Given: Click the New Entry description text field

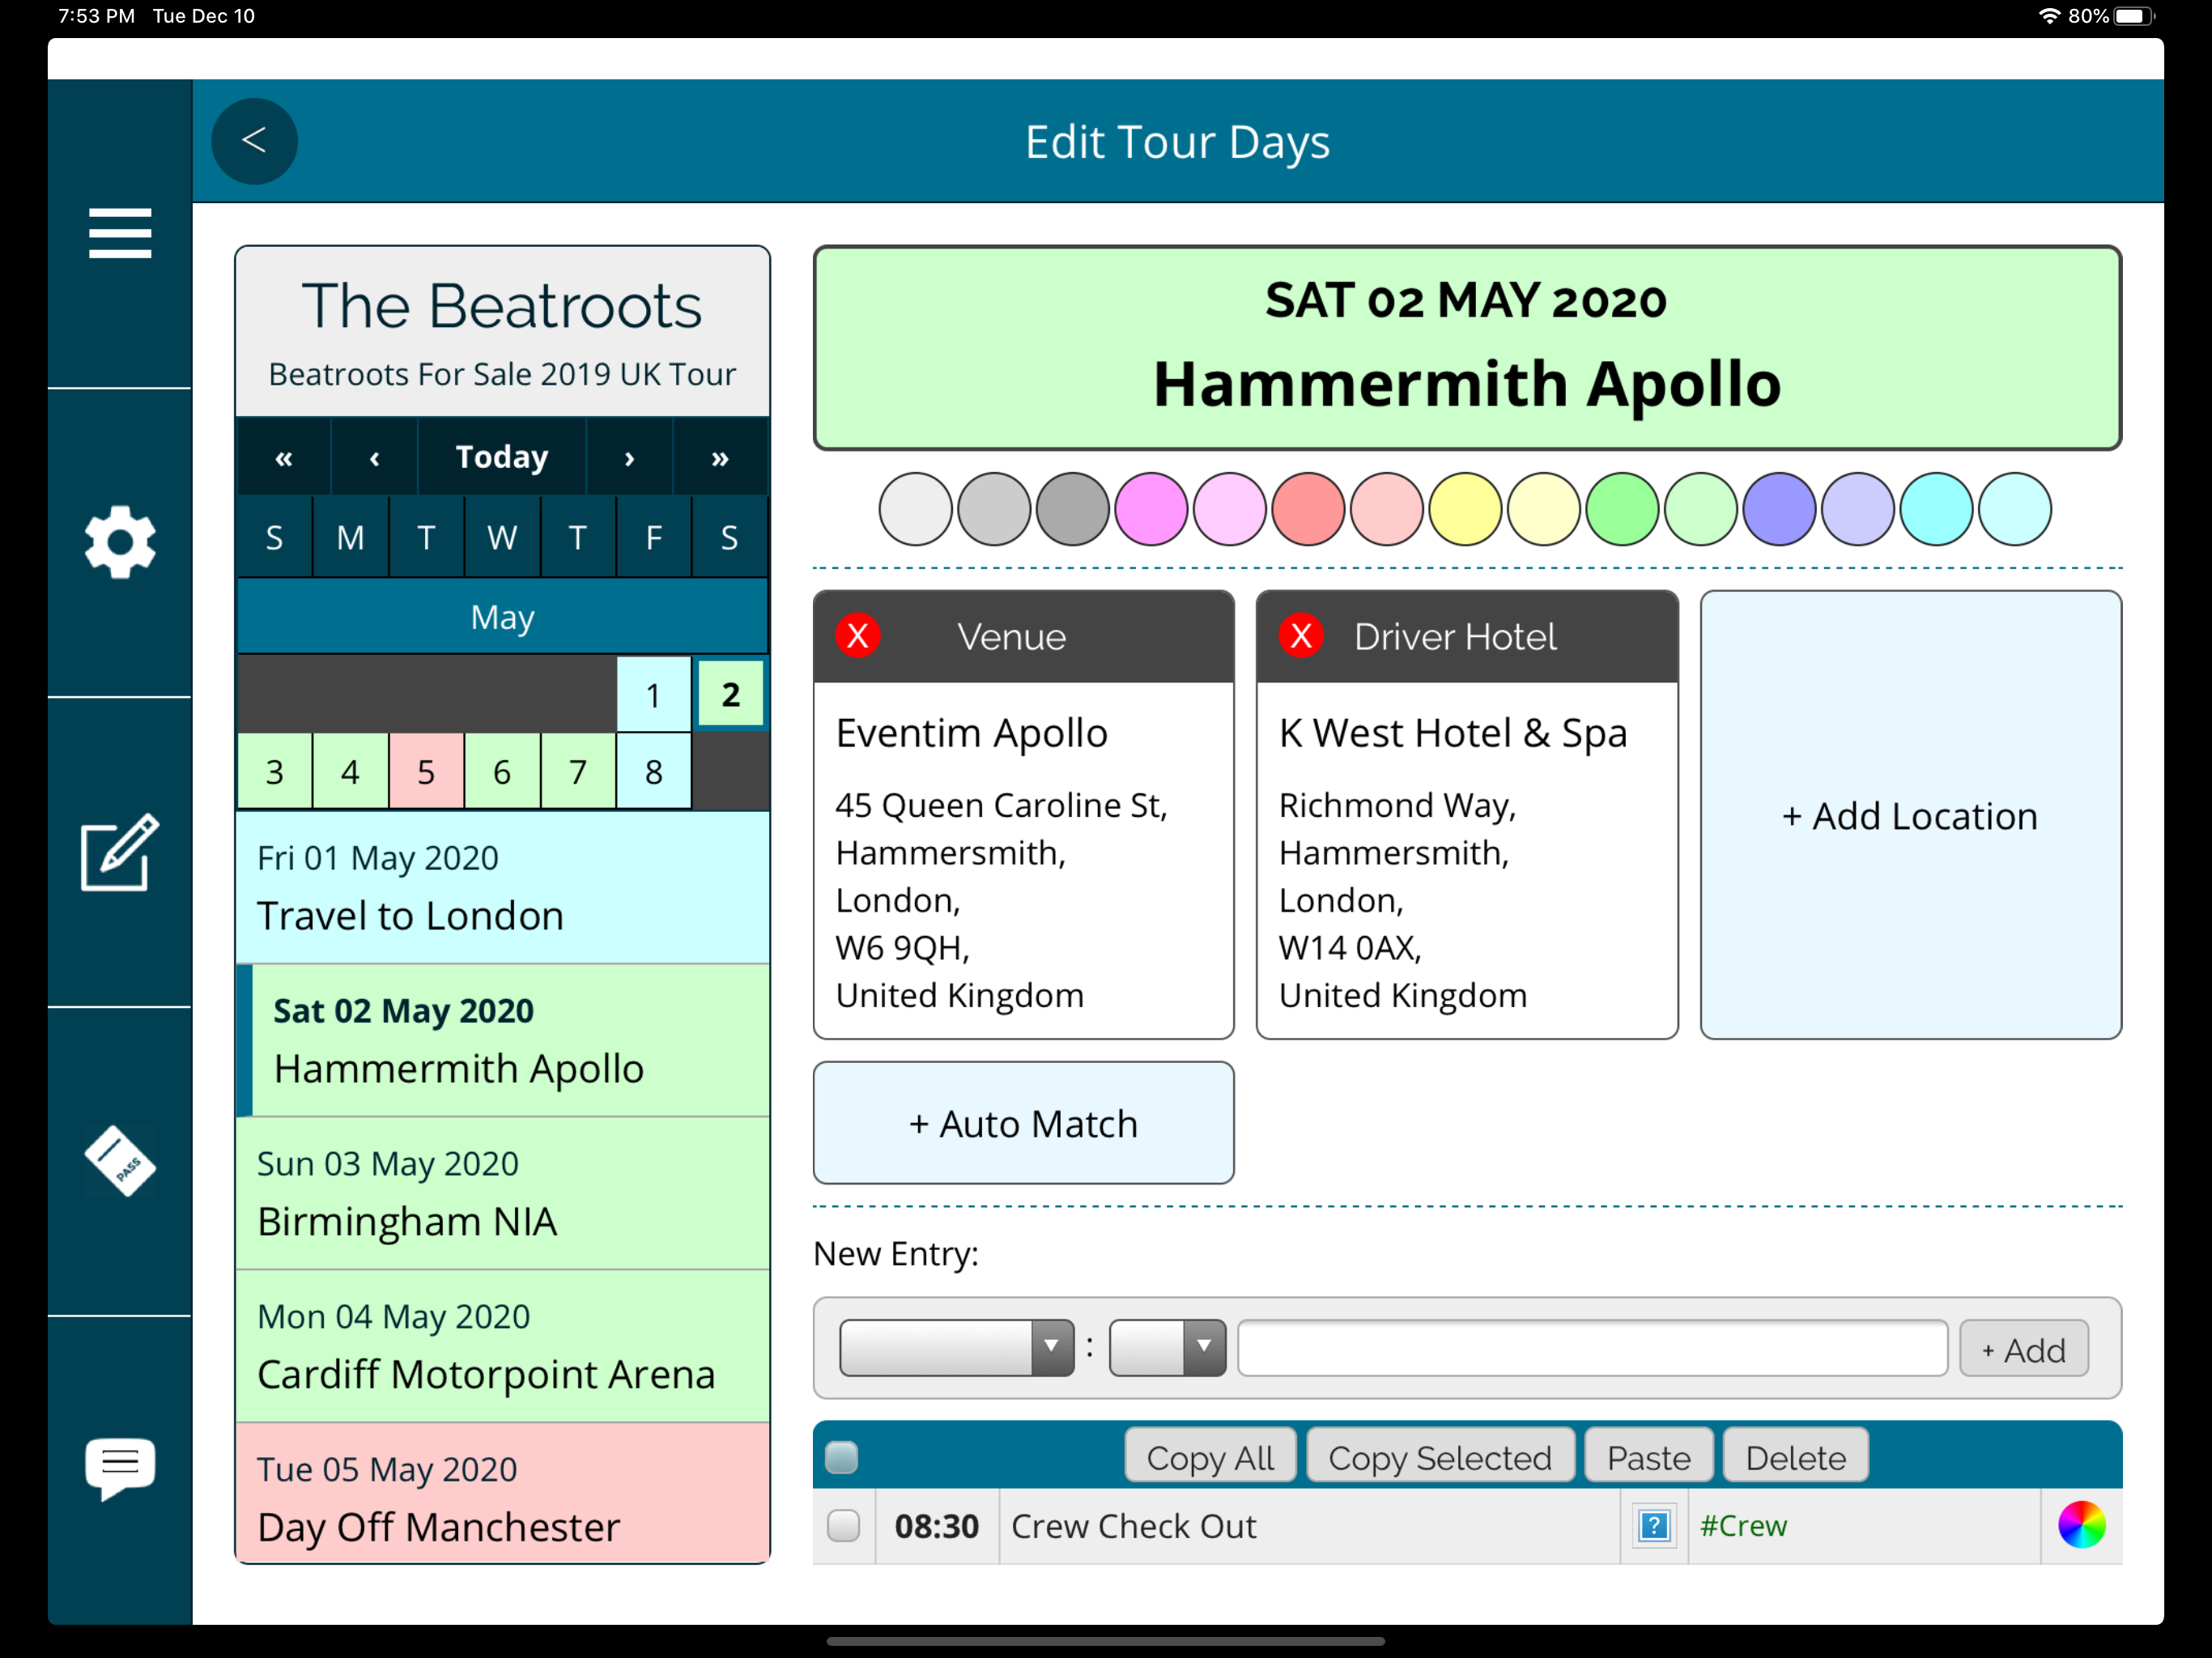Looking at the screenshot, I should tap(1592, 1348).
